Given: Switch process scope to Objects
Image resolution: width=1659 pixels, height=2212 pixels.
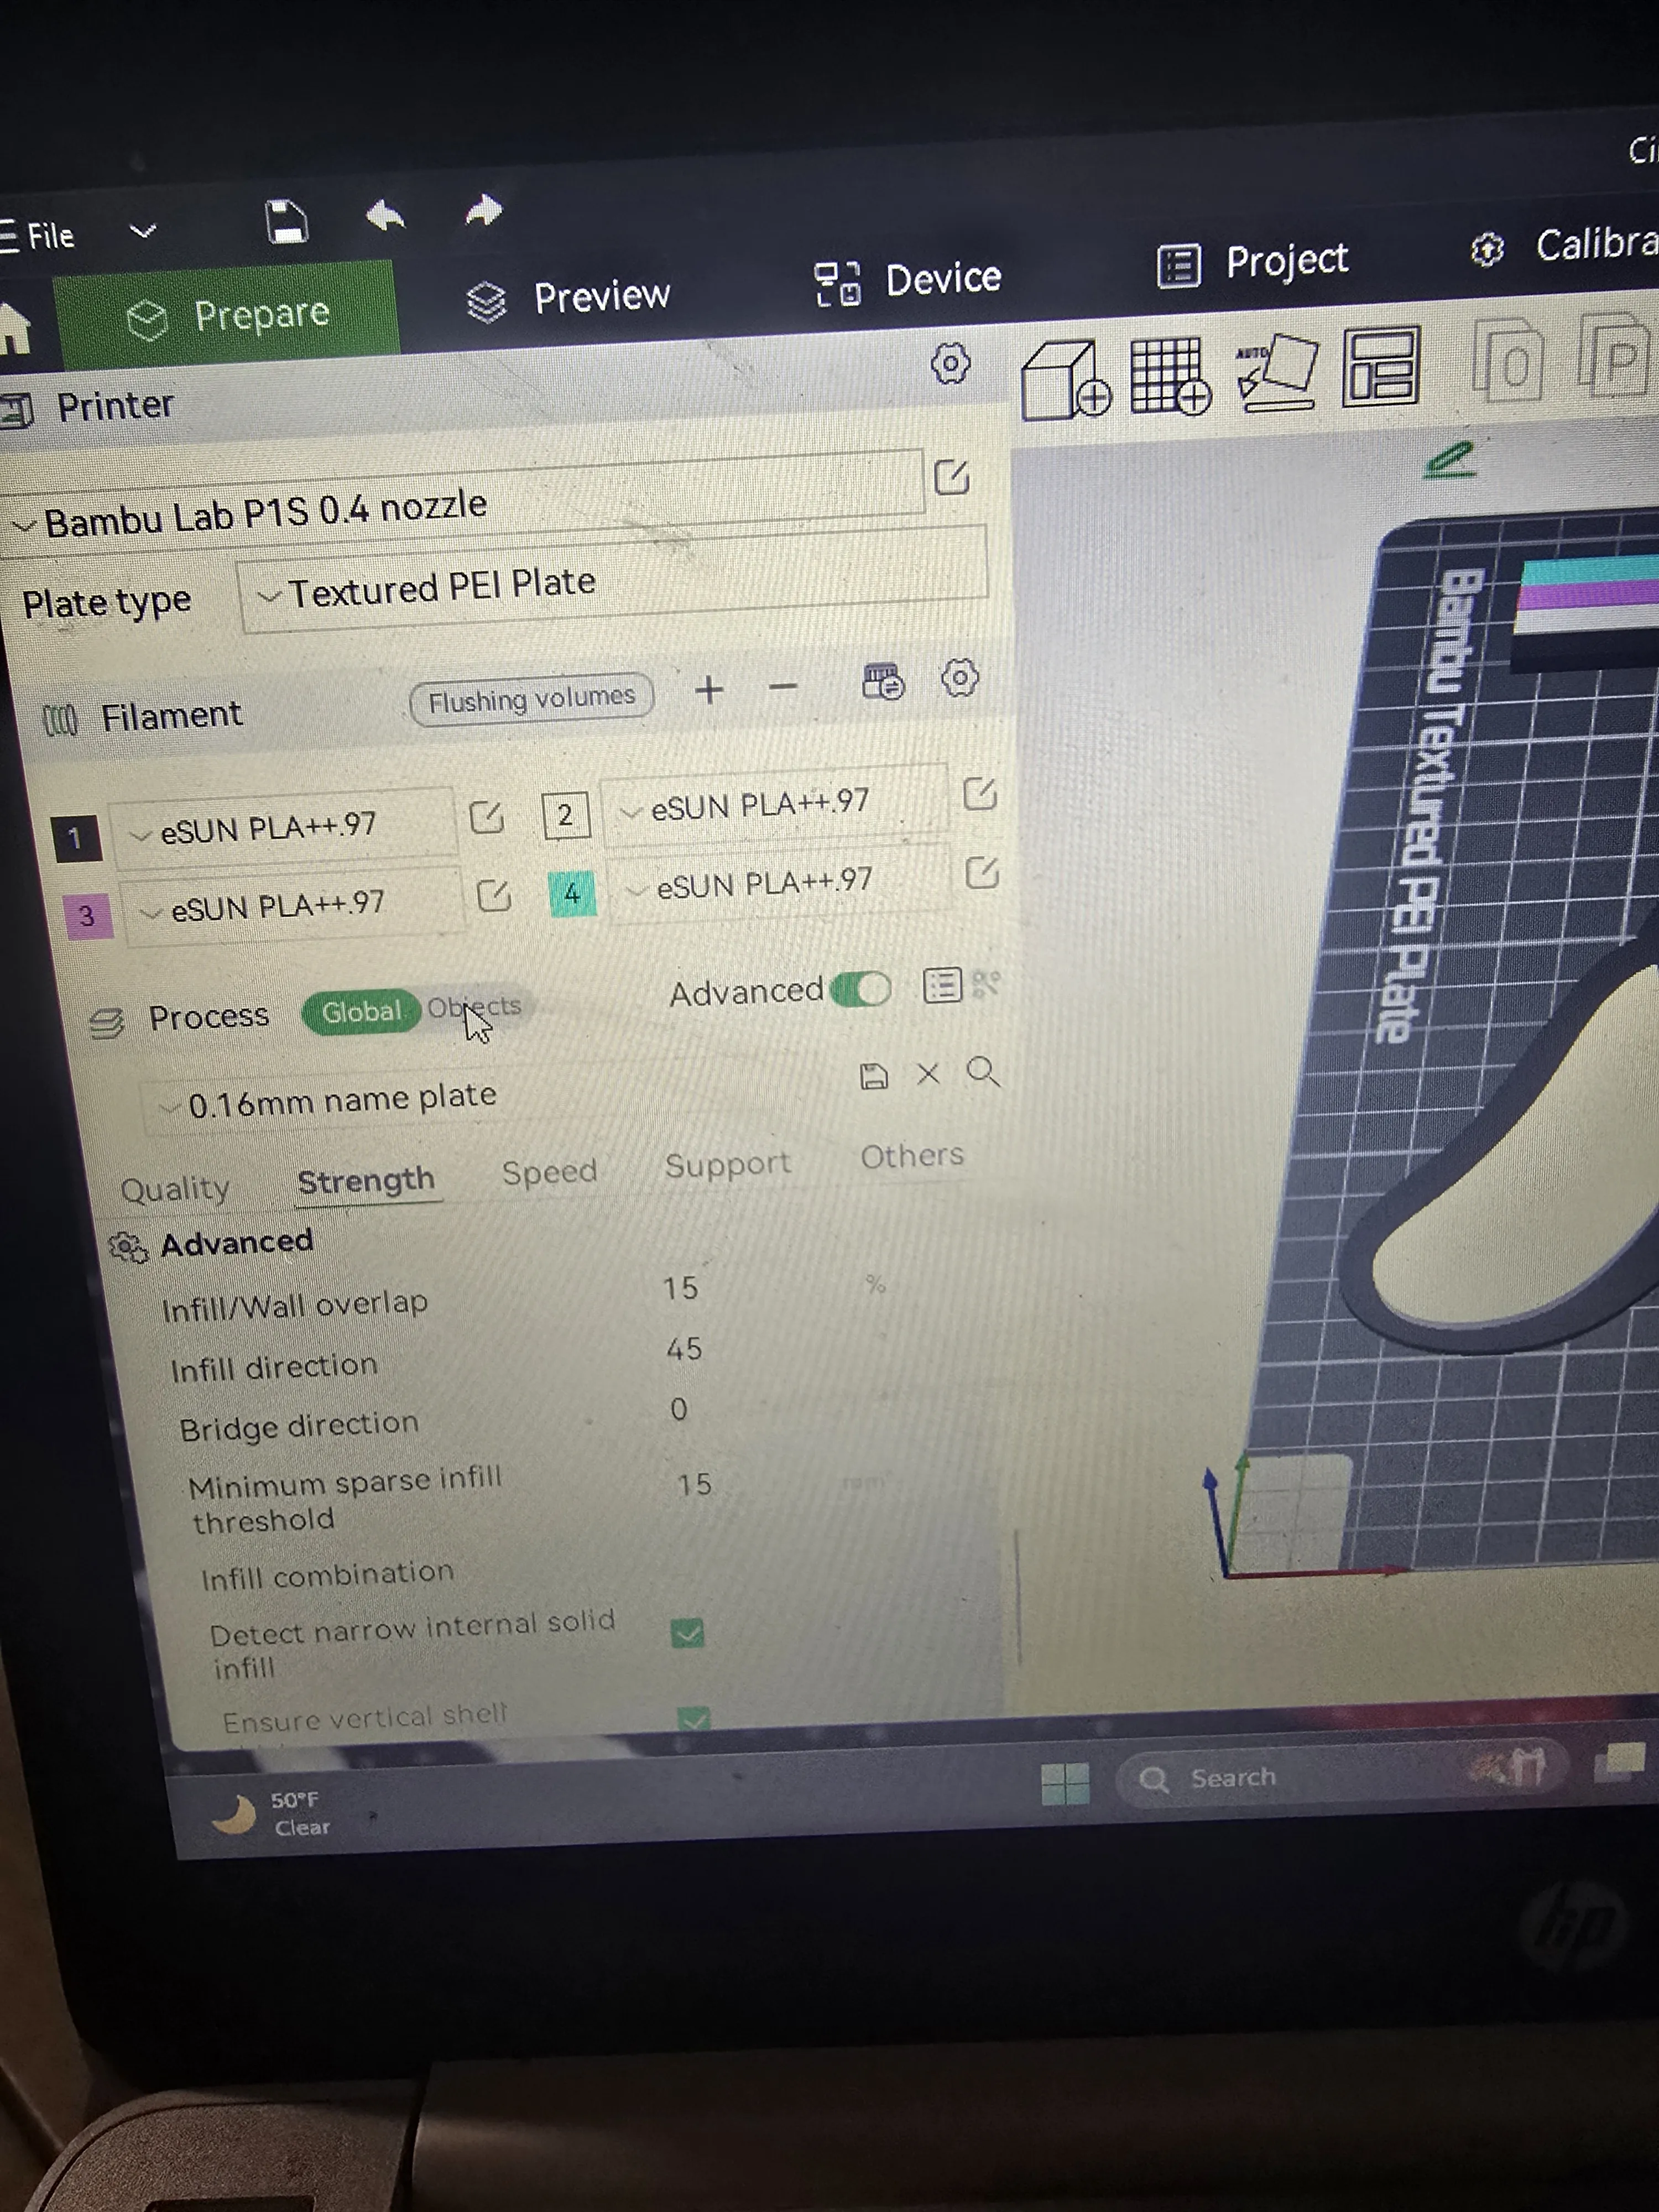Looking at the screenshot, I should click(x=474, y=1006).
